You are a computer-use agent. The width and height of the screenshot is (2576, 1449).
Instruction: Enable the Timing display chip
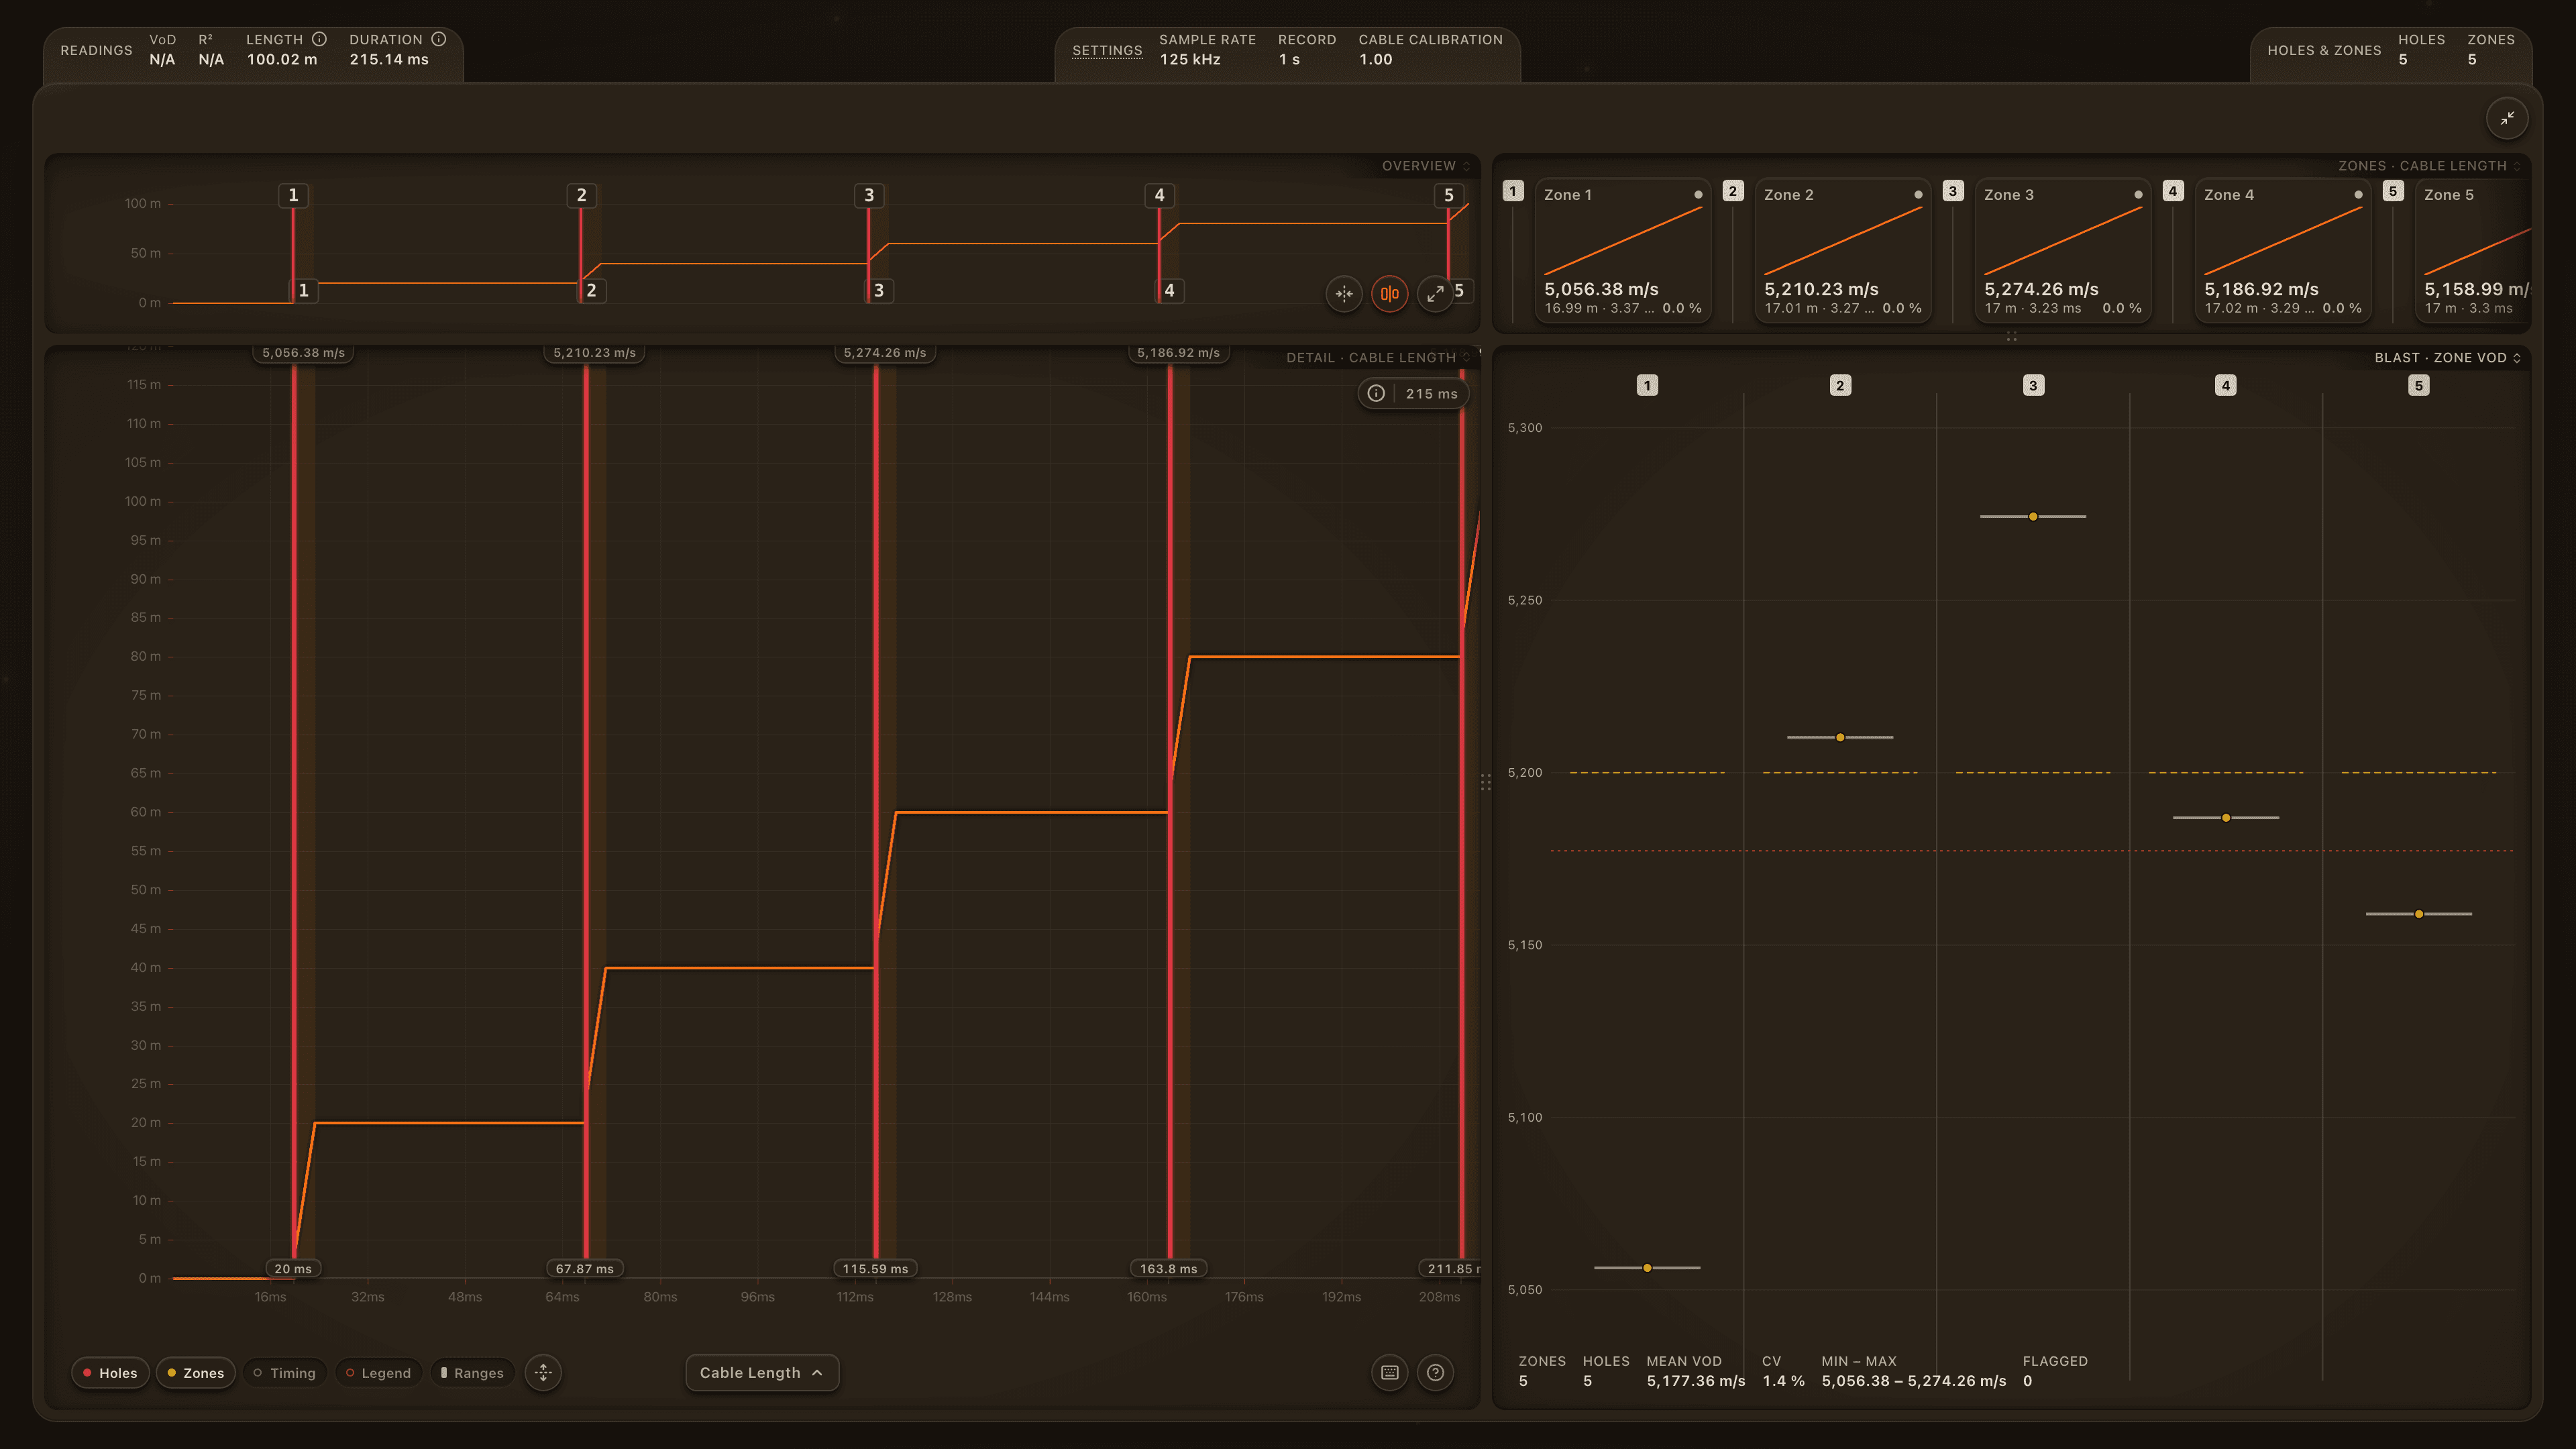[x=285, y=1373]
